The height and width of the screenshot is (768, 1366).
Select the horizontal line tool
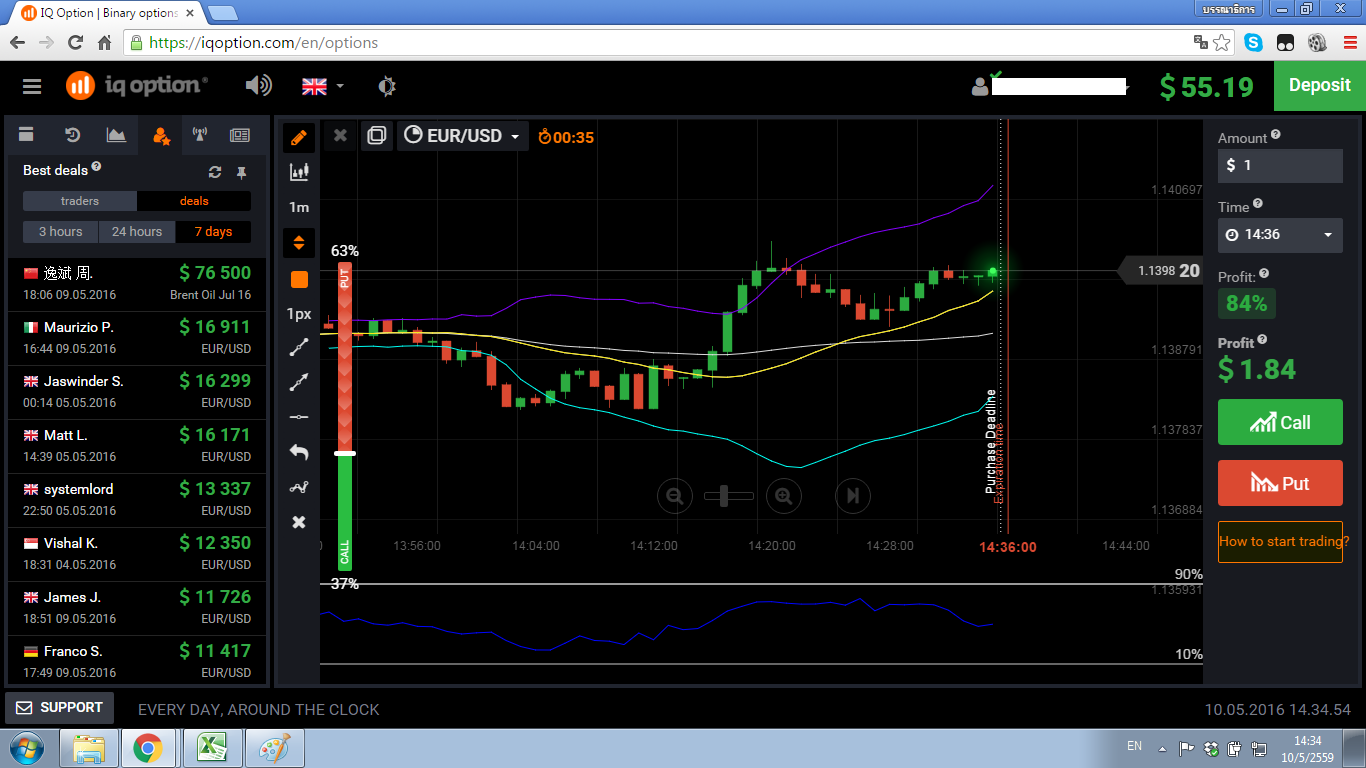click(298, 417)
